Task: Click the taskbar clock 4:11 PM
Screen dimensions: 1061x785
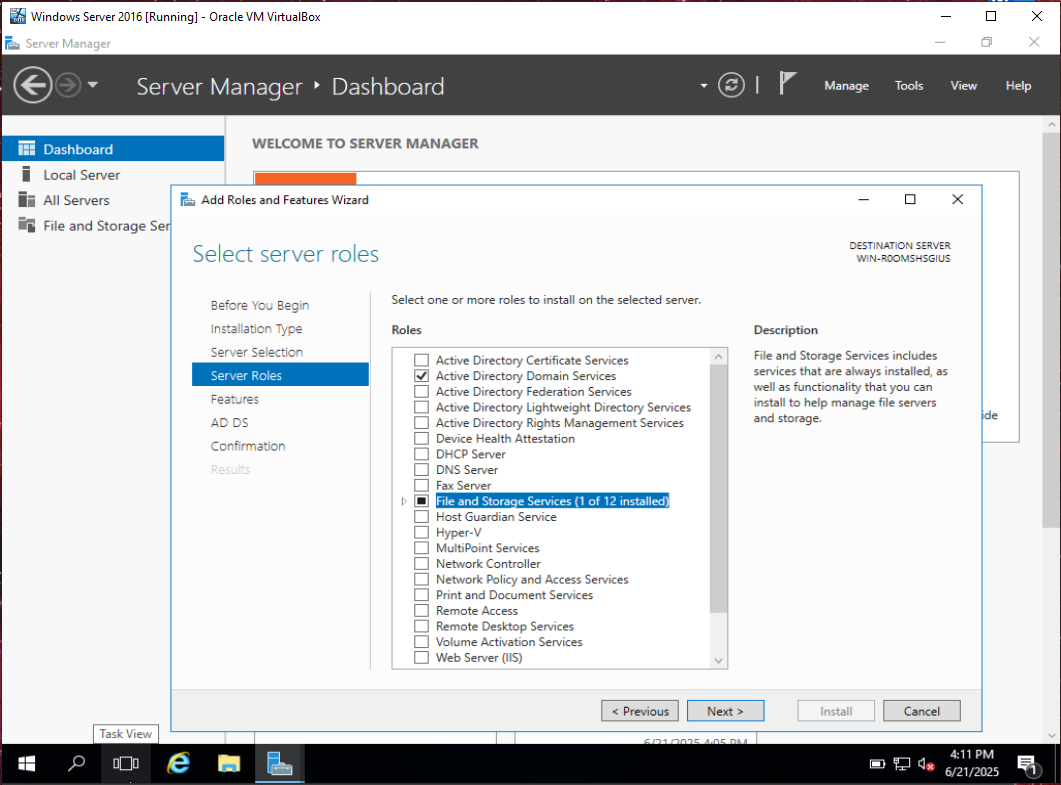Action: 972,755
